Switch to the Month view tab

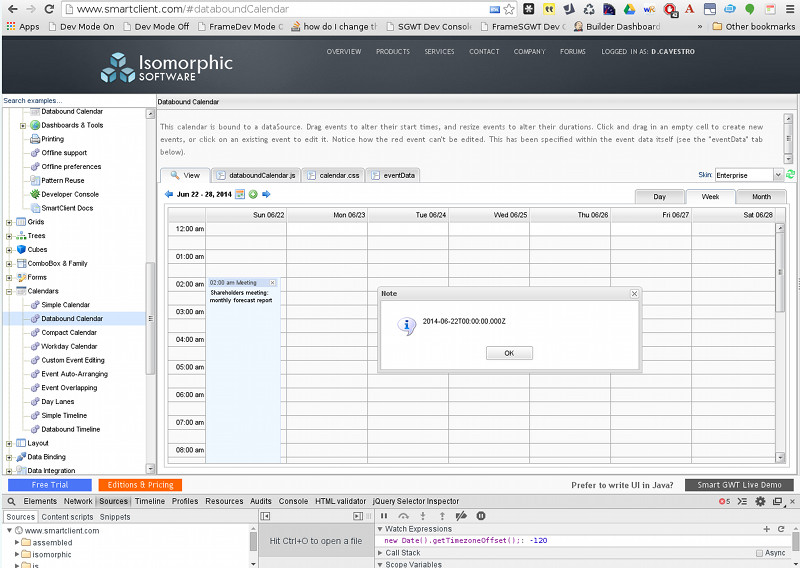761,197
